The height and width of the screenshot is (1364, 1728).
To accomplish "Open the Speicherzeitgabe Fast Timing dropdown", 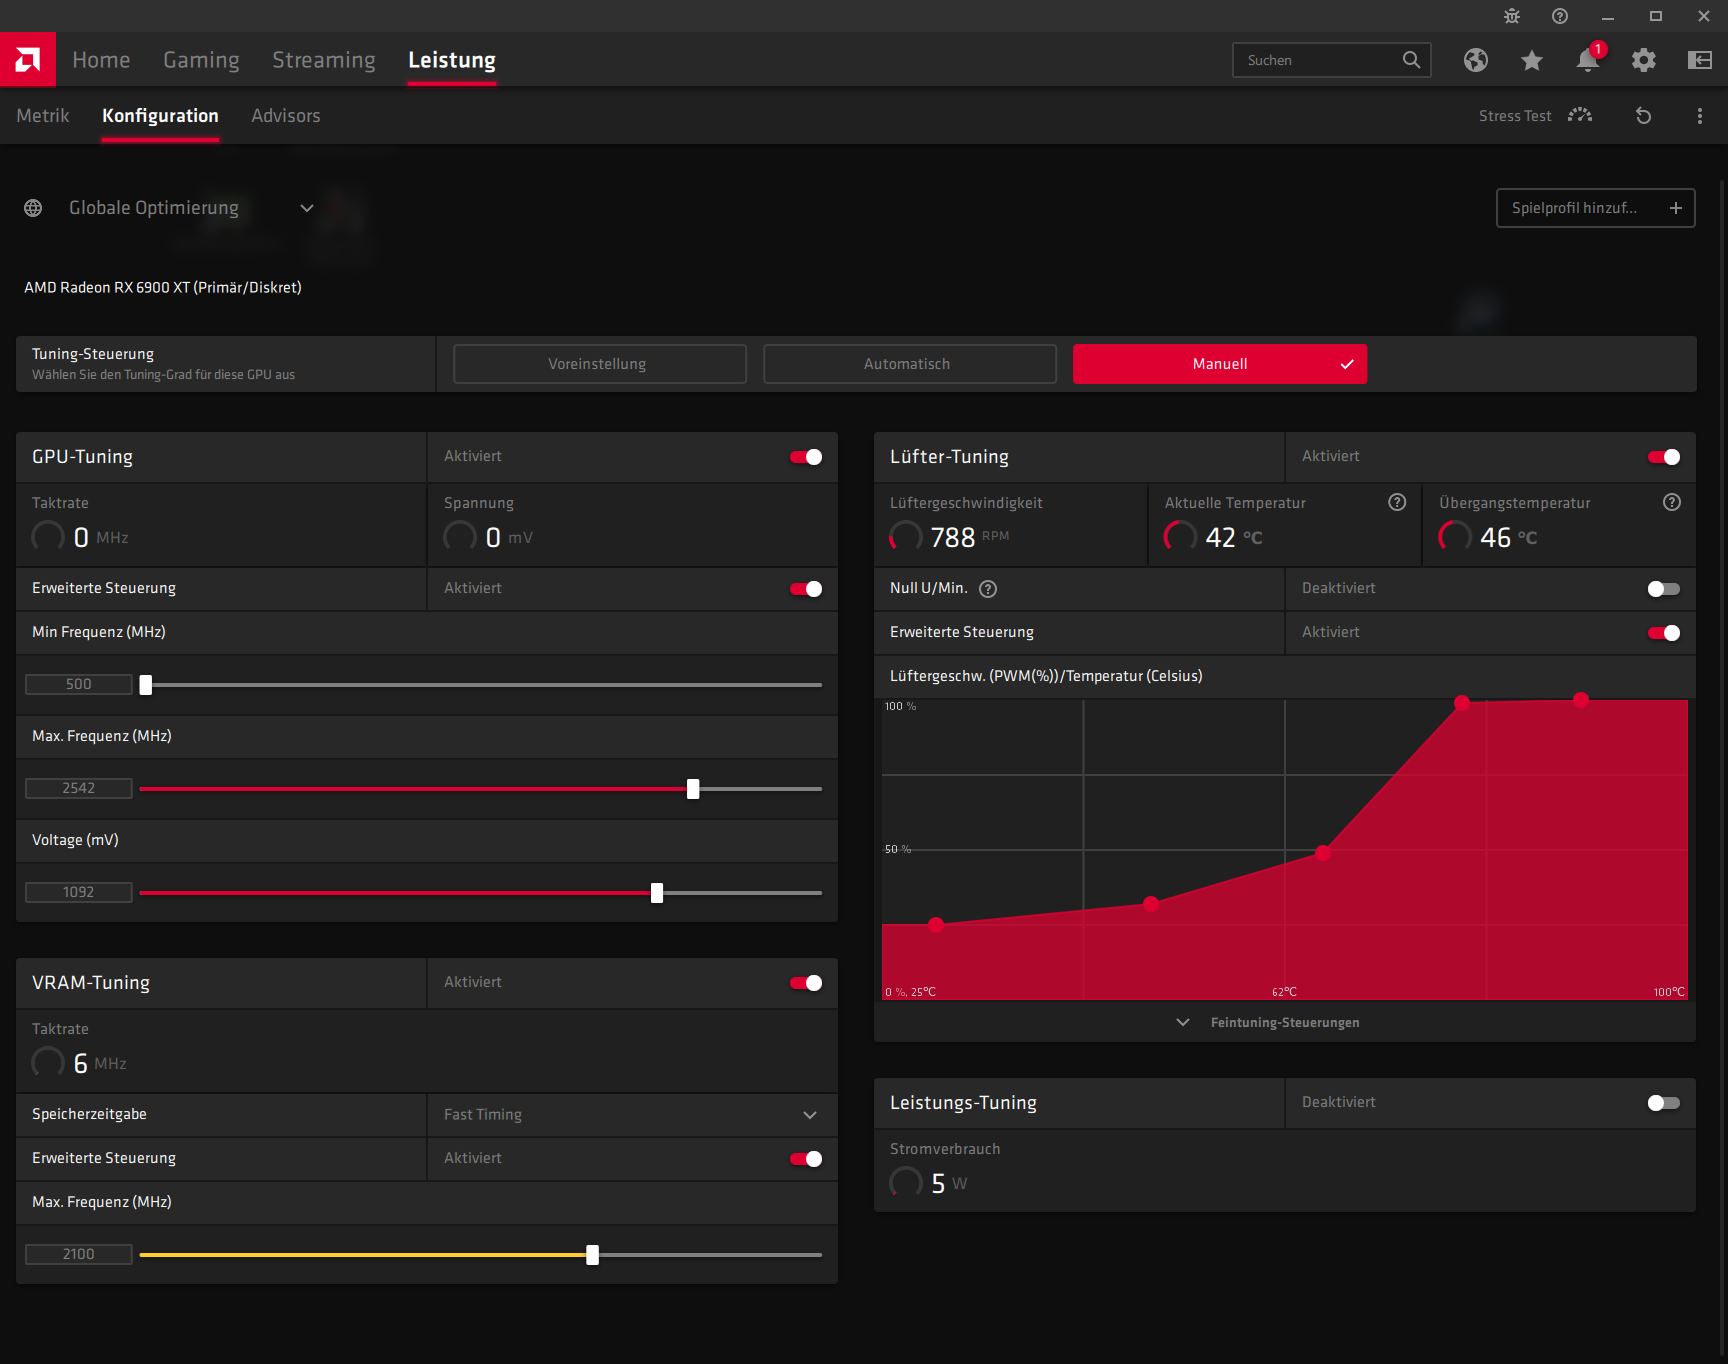I will pos(632,1115).
